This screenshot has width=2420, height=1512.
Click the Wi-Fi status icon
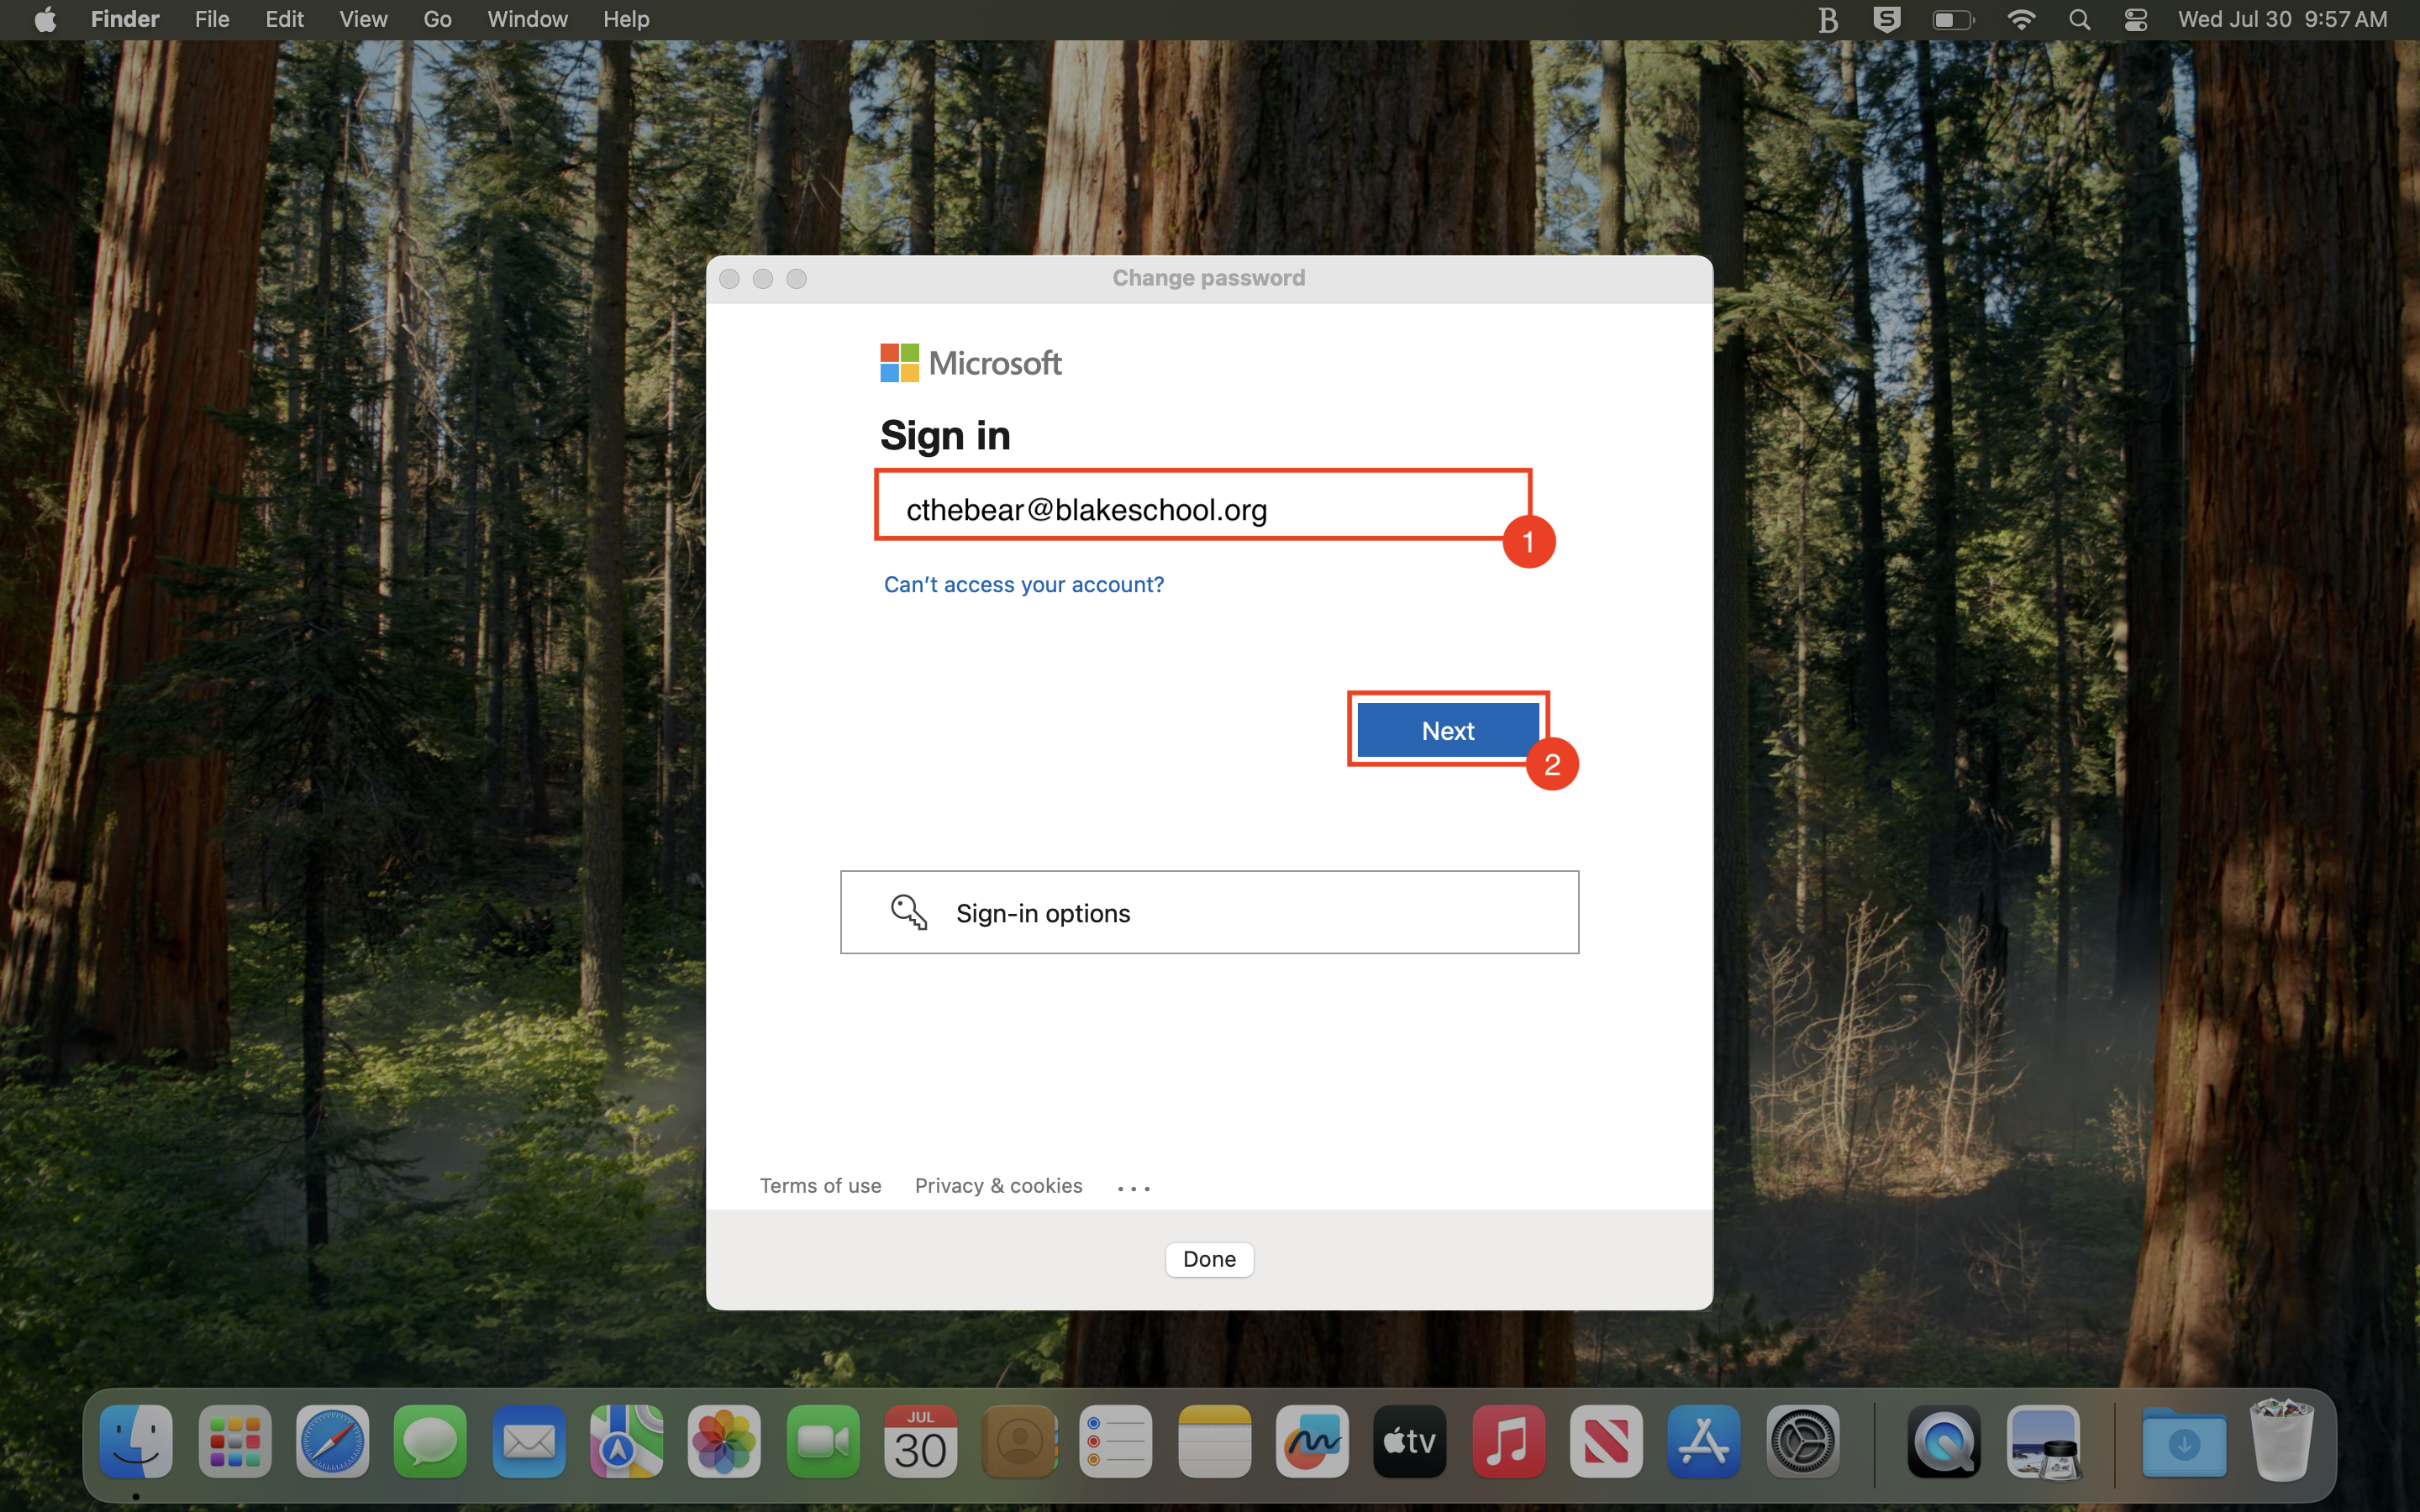[2022, 20]
